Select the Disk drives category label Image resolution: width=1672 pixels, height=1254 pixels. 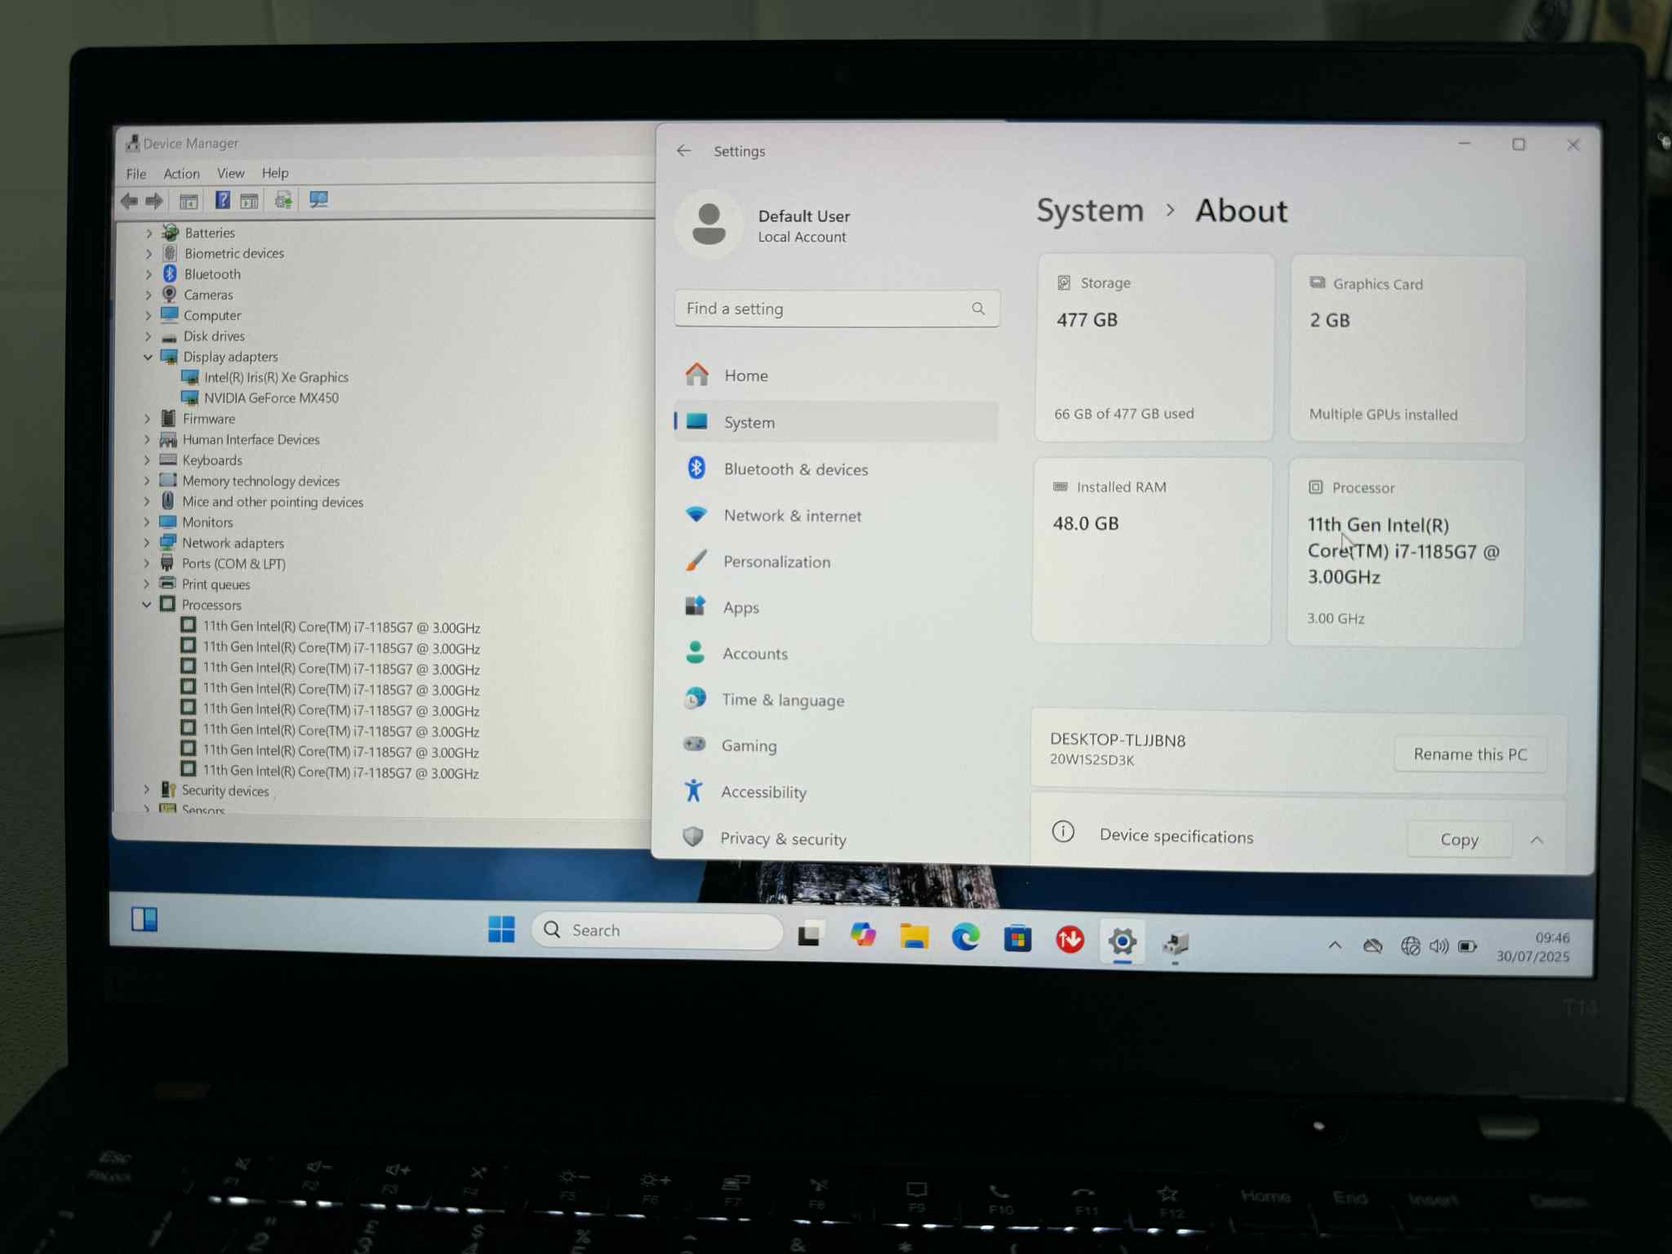pyautogui.click(x=213, y=336)
